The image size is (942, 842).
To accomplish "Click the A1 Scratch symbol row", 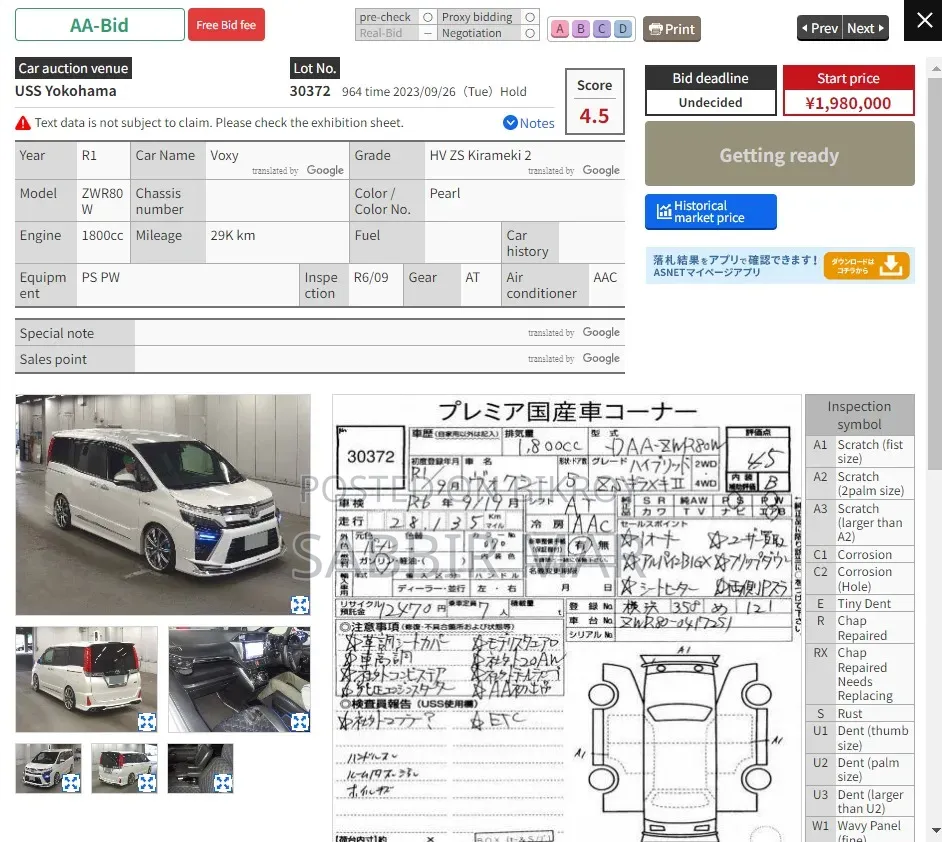I will pyautogui.click(x=860, y=452).
